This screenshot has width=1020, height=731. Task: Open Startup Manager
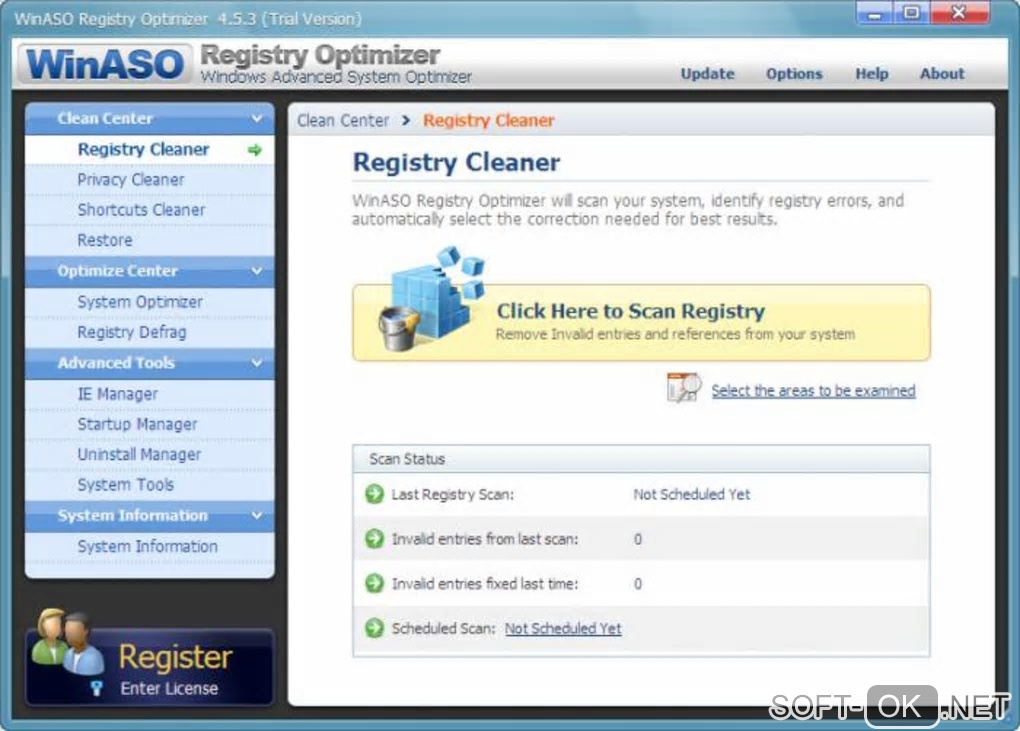pyautogui.click(x=150, y=424)
